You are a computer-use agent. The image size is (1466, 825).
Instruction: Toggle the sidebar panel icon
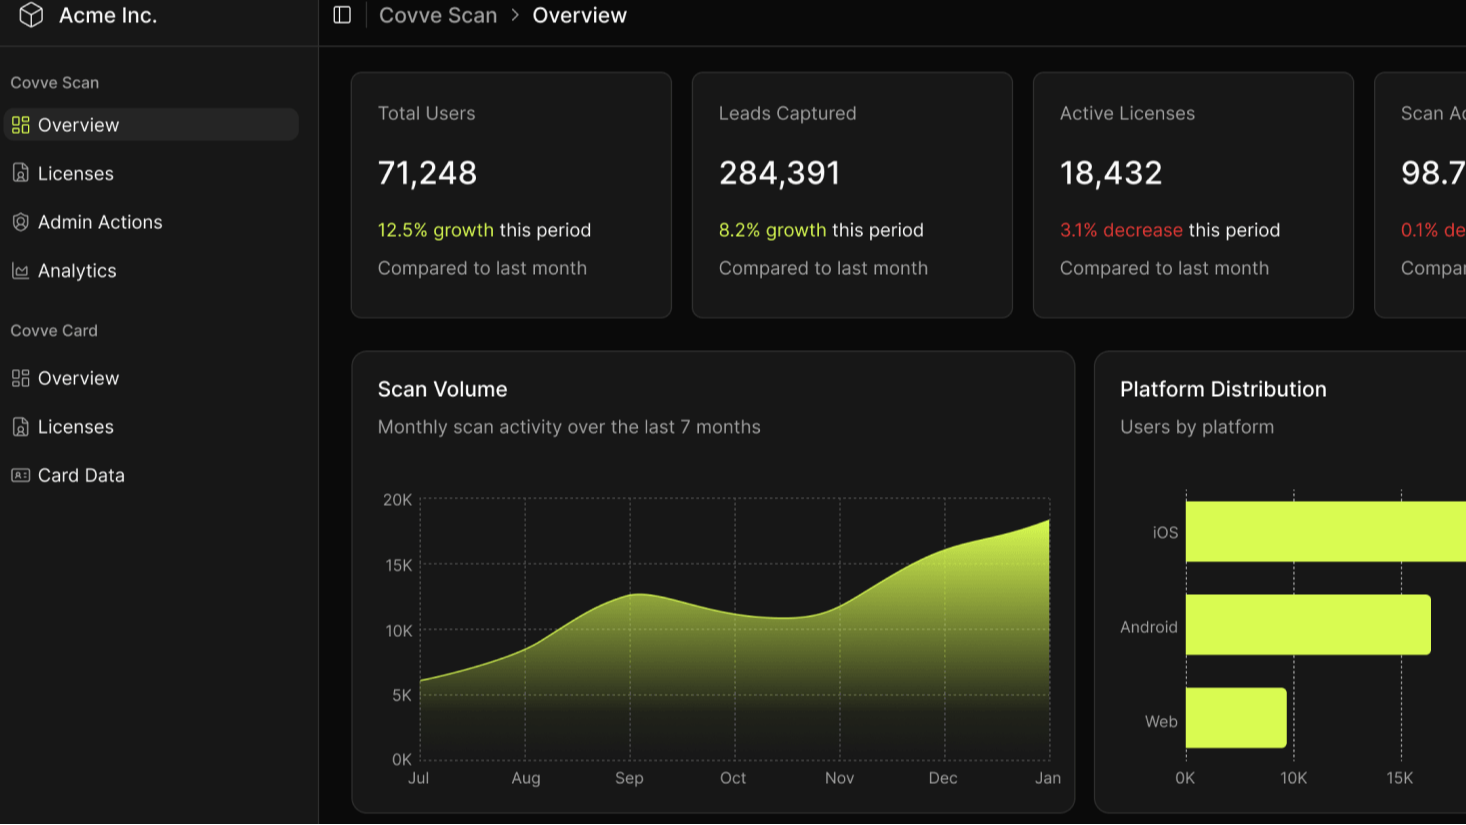(342, 15)
